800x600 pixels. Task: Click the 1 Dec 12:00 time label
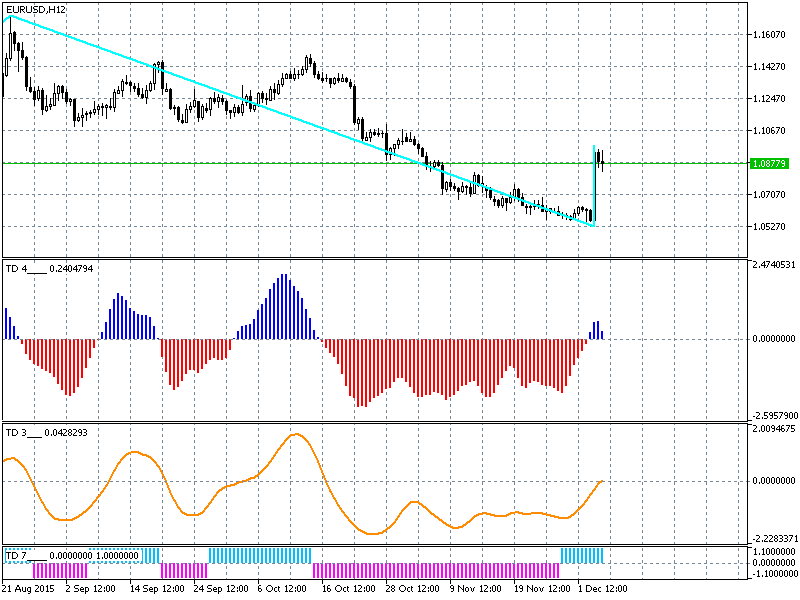[x=604, y=589]
